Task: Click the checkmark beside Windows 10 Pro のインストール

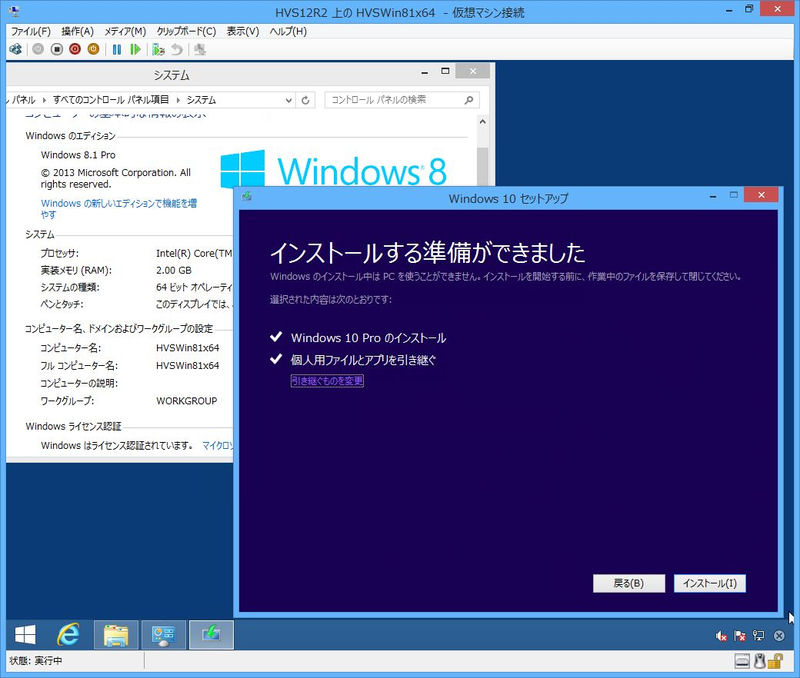Action: pyautogui.click(x=276, y=337)
